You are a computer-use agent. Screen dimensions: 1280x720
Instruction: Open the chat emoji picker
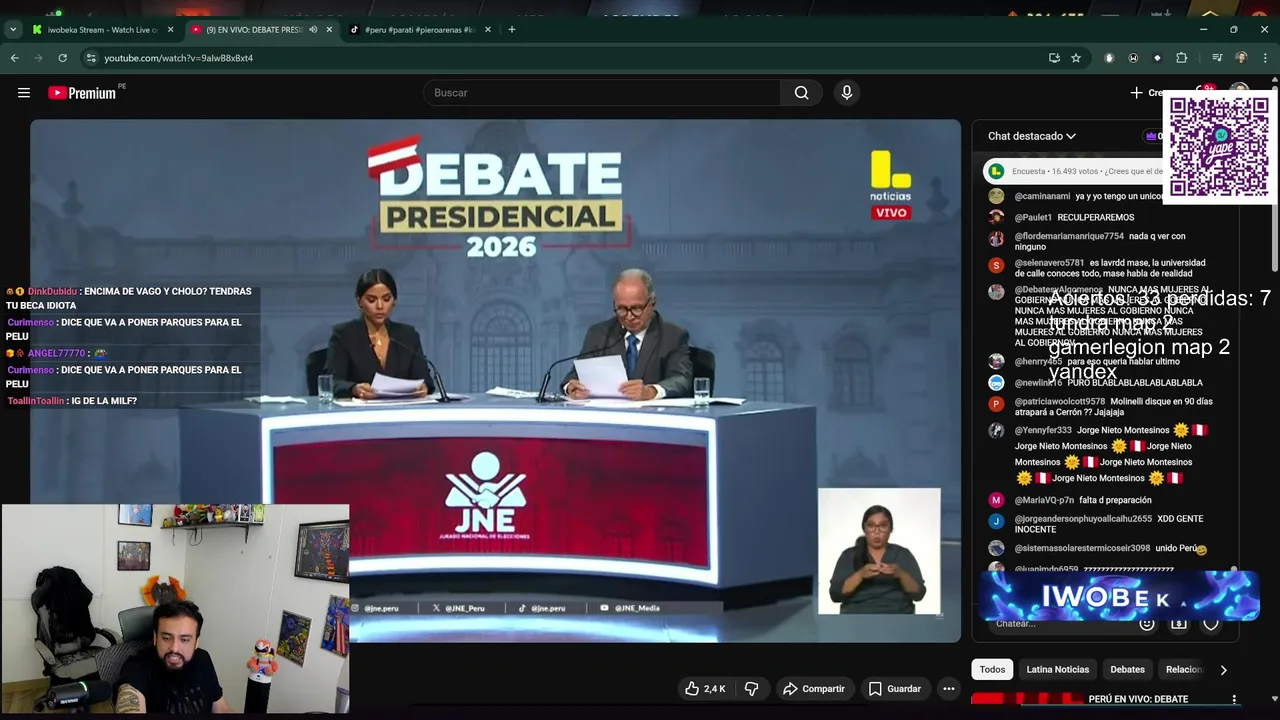(1147, 623)
